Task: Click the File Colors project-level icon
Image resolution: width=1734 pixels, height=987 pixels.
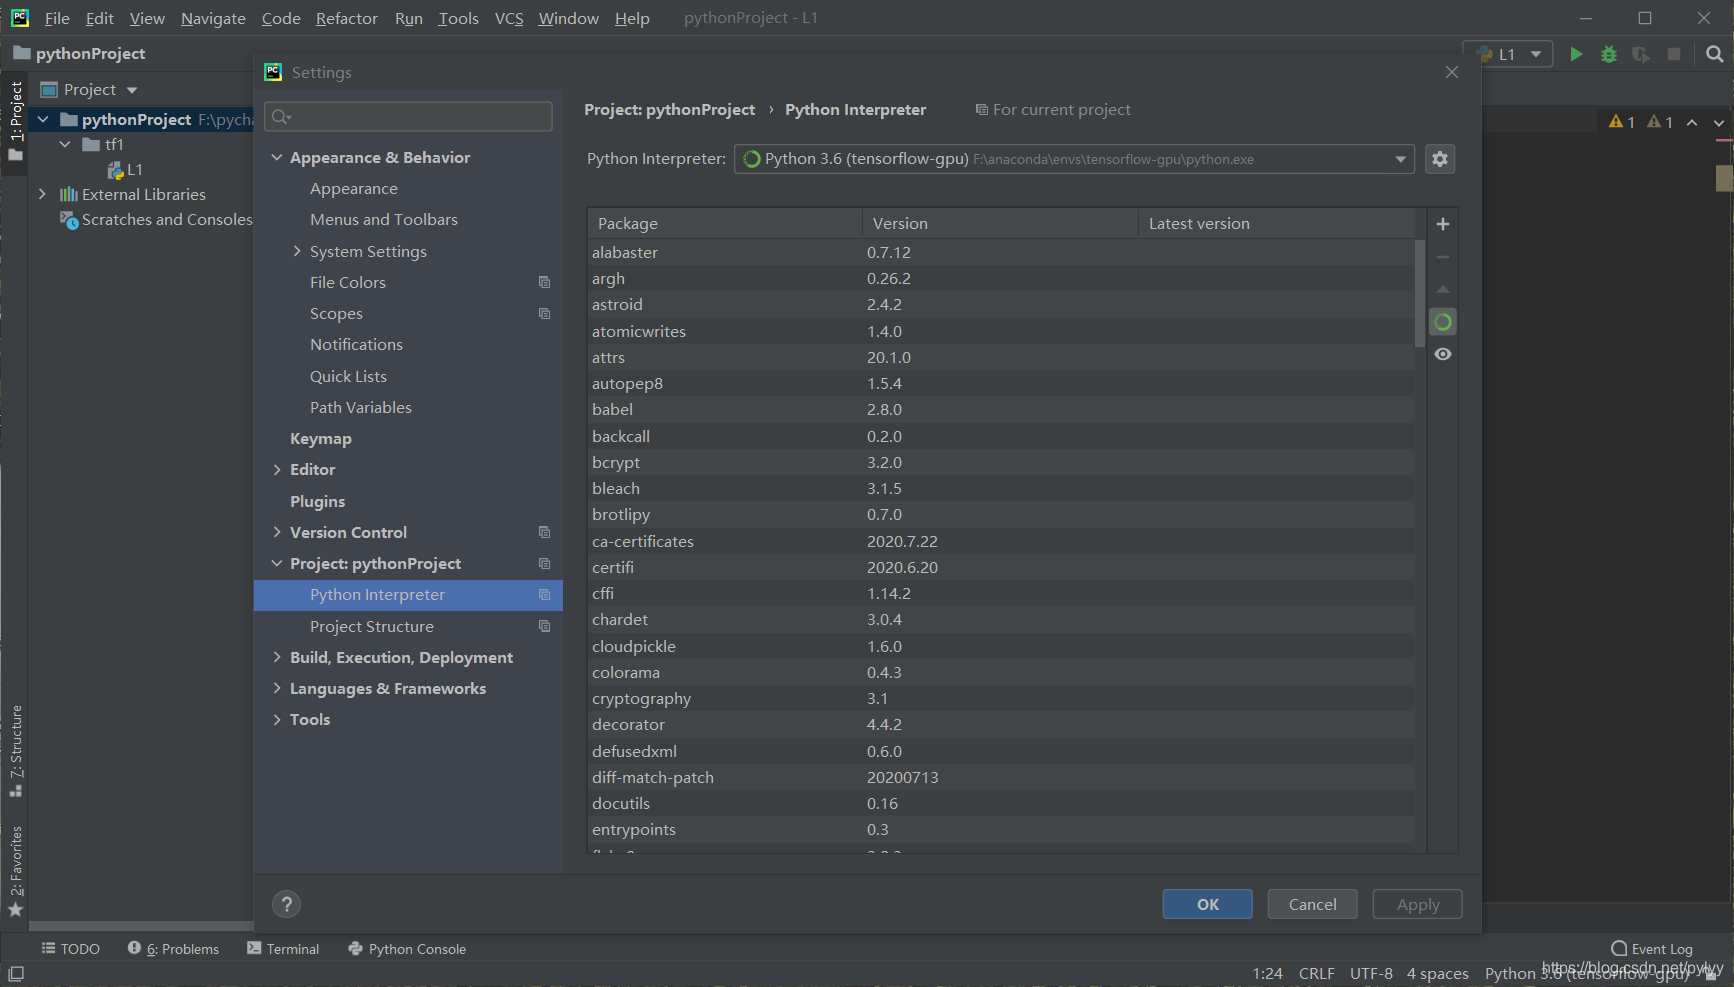Action: [x=544, y=282]
